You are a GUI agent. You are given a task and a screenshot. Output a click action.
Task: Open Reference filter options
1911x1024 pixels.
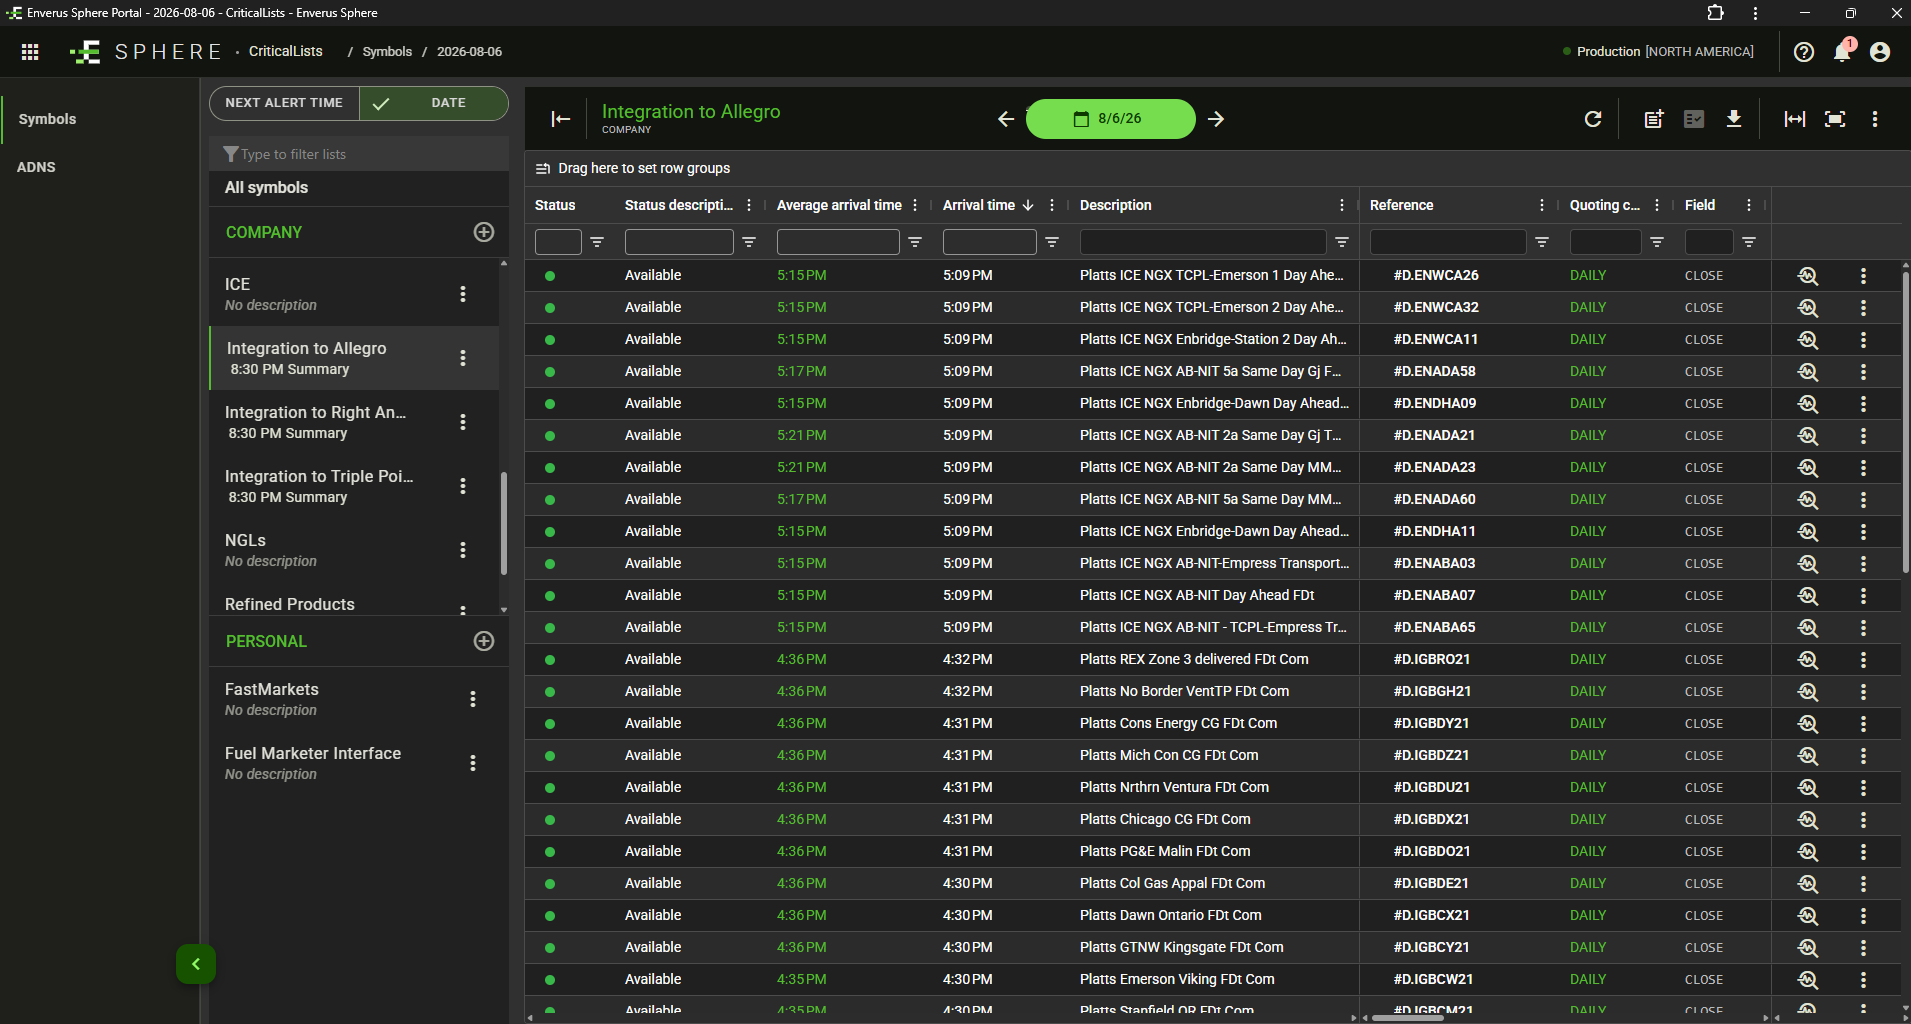click(1542, 242)
